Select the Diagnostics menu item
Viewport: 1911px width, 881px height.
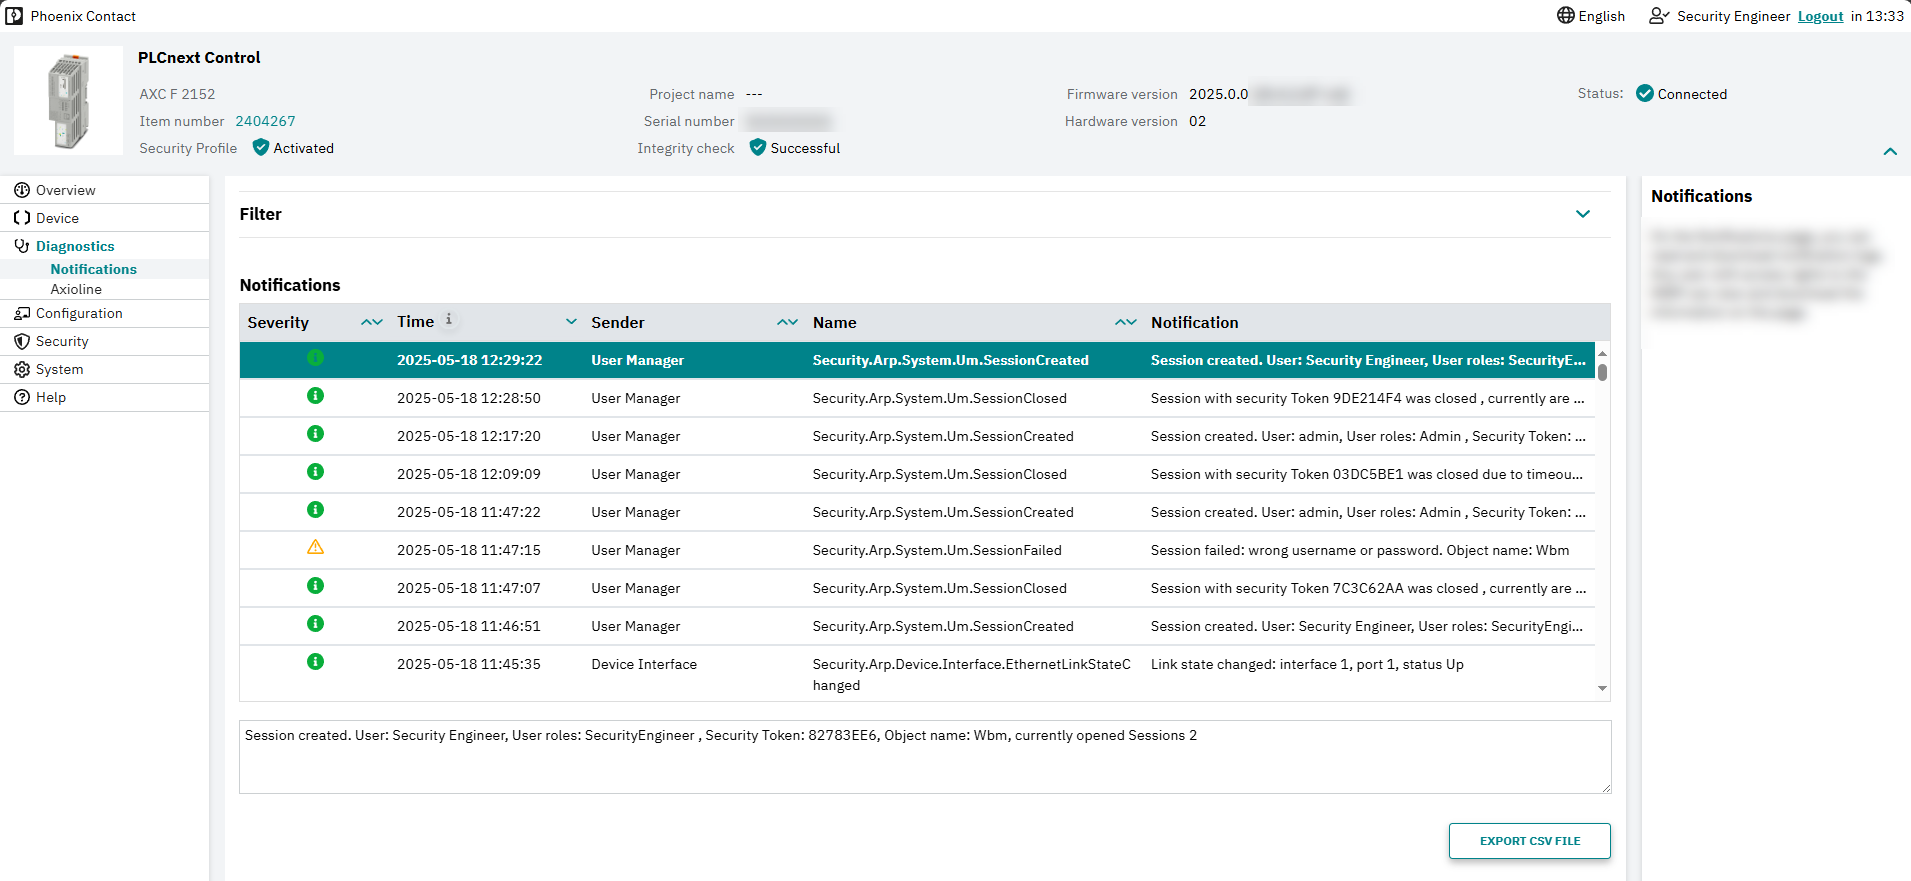coord(75,246)
